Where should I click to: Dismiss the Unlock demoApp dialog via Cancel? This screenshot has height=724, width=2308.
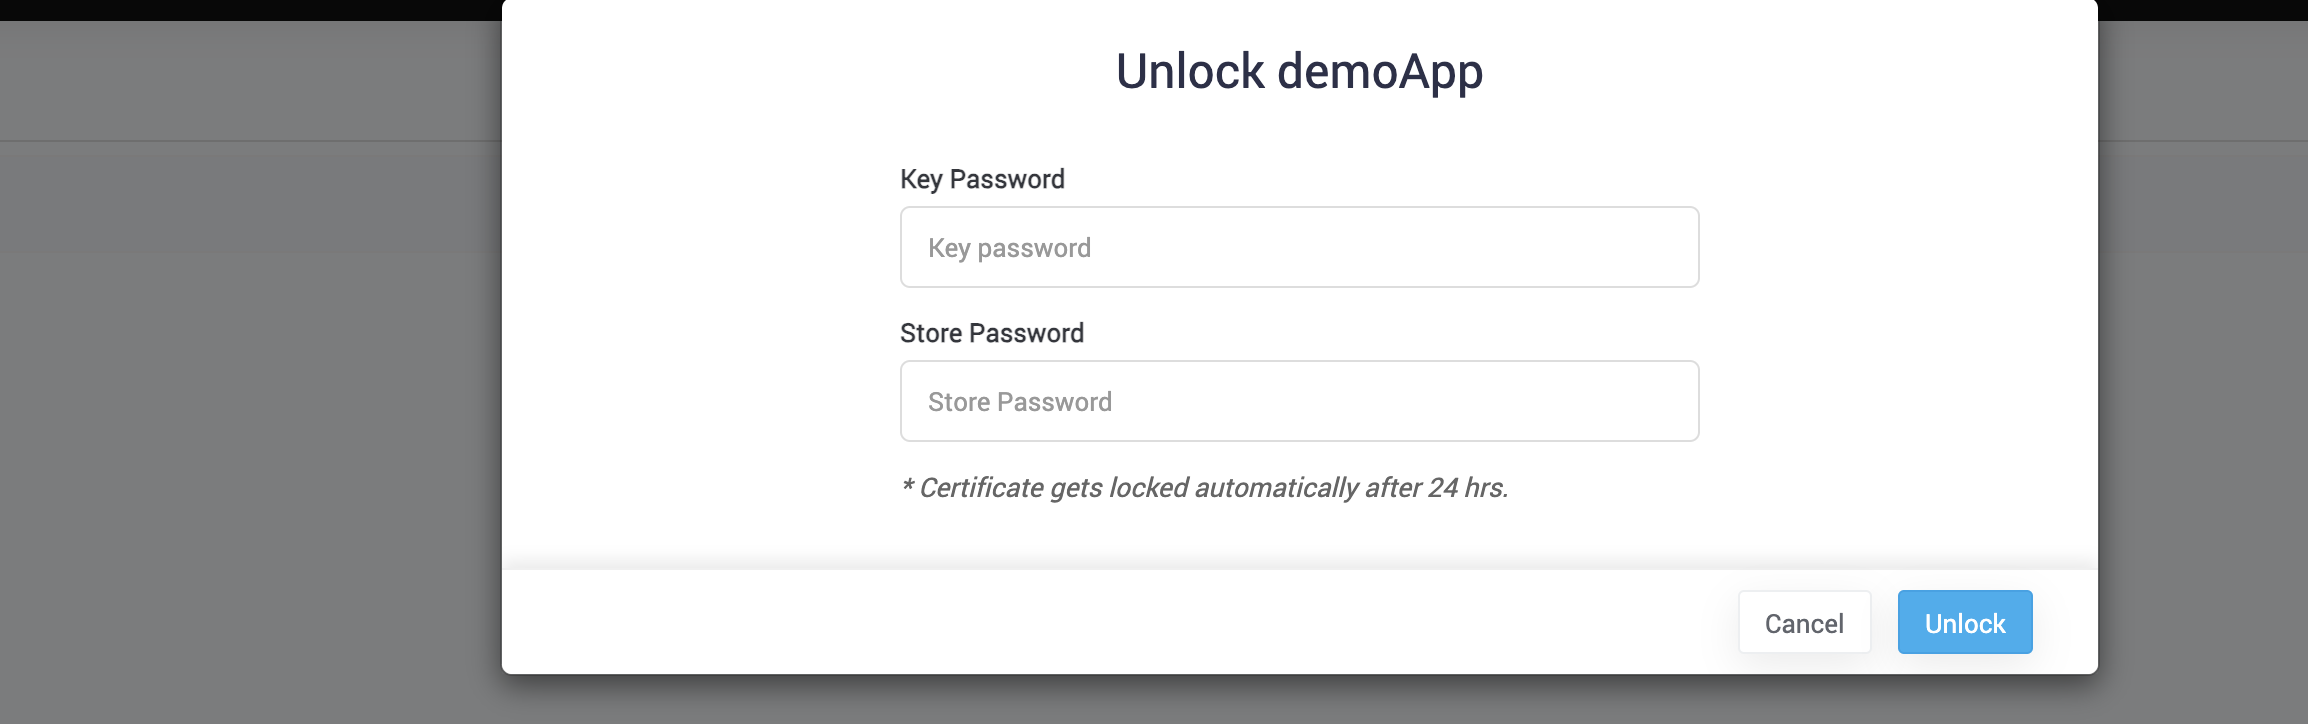(x=1803, y=622)
